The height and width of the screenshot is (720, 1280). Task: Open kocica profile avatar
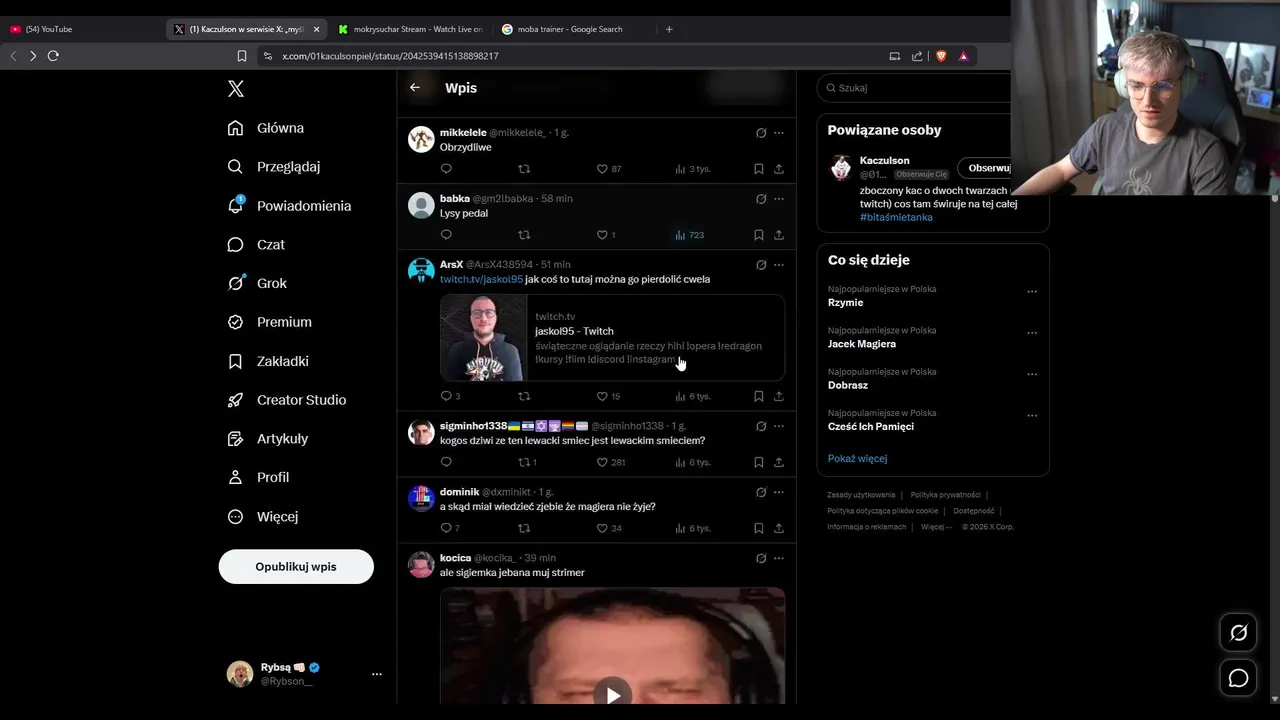[x=421, y=565]
